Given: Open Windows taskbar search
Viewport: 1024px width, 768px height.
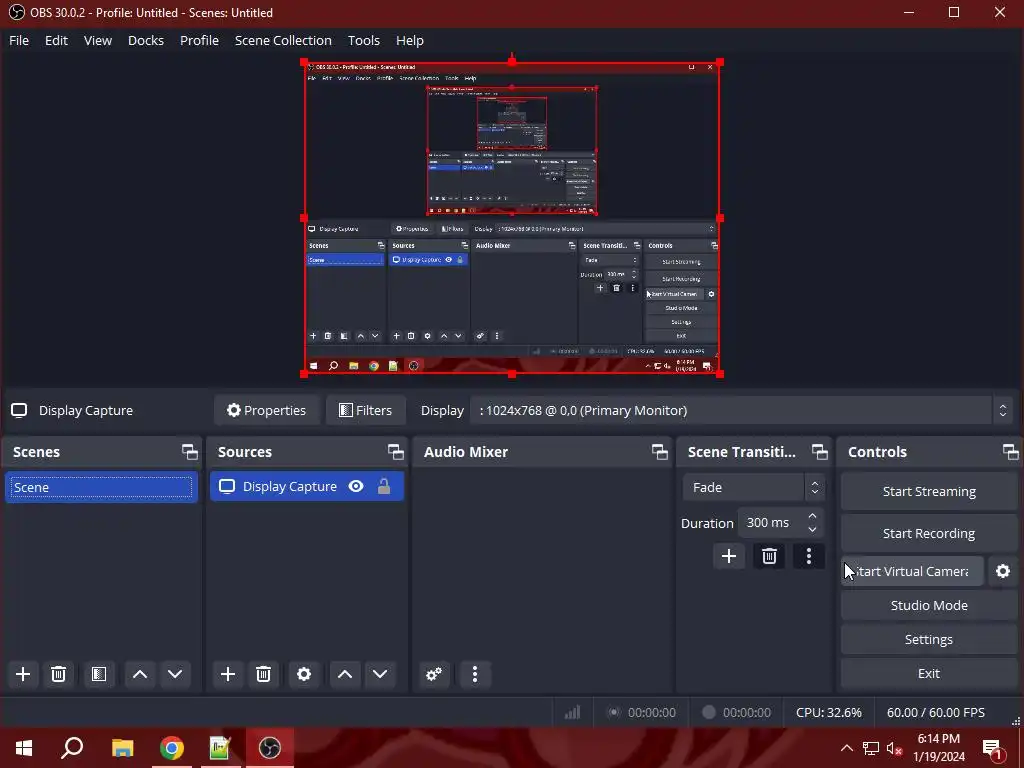Looking at the screenshot, I should [72, 748].
